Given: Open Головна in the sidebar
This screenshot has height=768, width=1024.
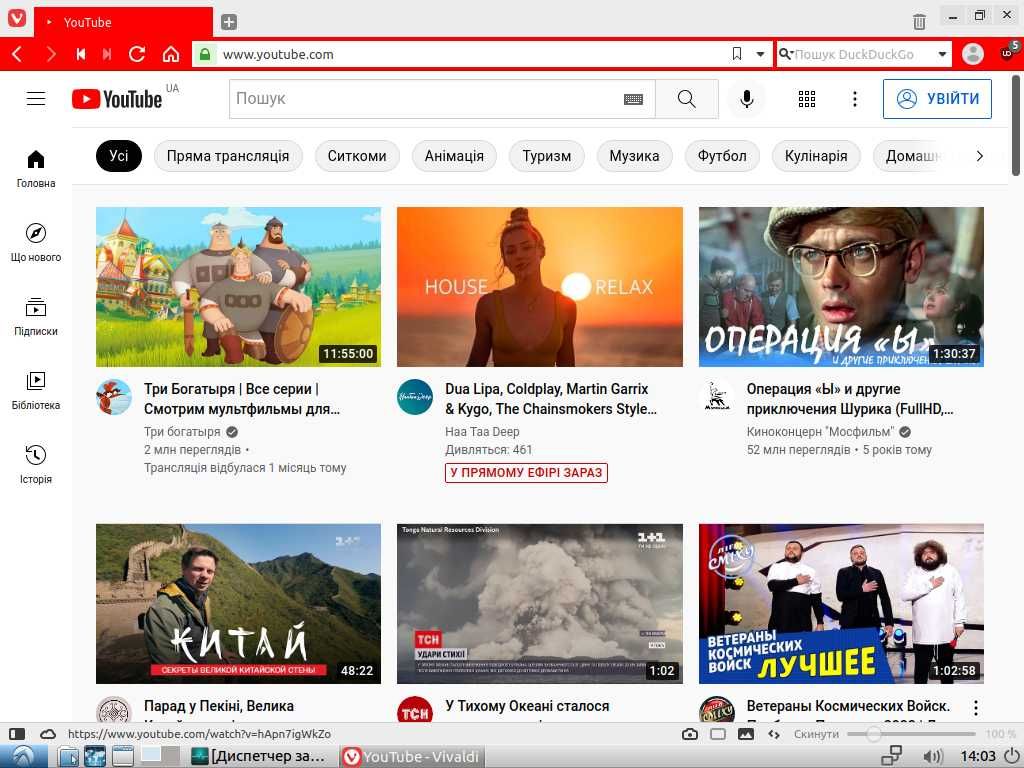Looking at the screenshot, I should tap(36, 168).
